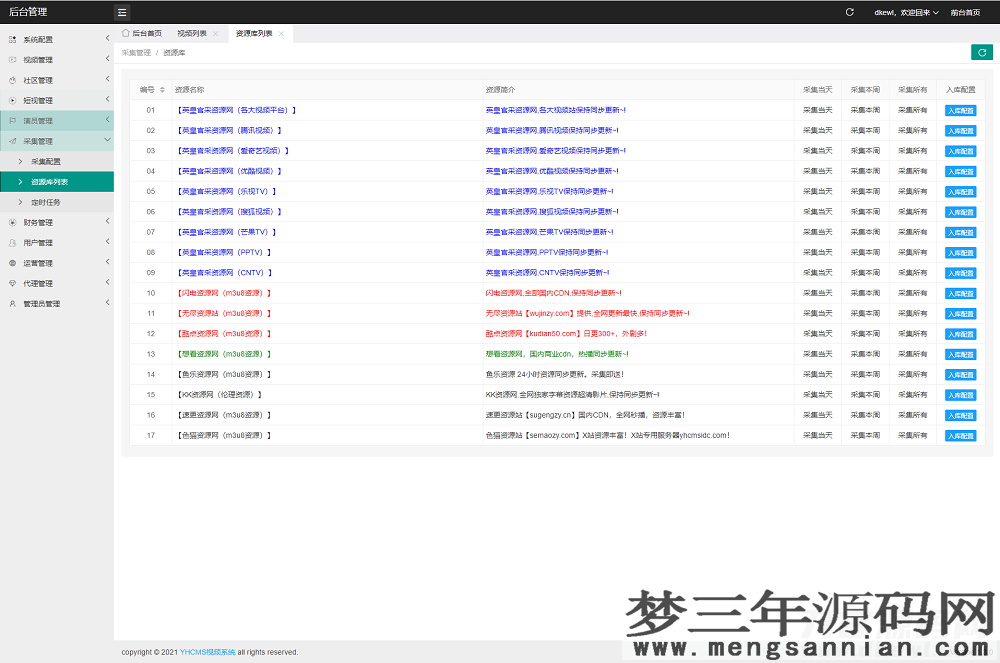Image resolution: width=1000 pixels, height=663 pixels.
Task: Switch to the 视频列表 tab
Action: [185, 34]
